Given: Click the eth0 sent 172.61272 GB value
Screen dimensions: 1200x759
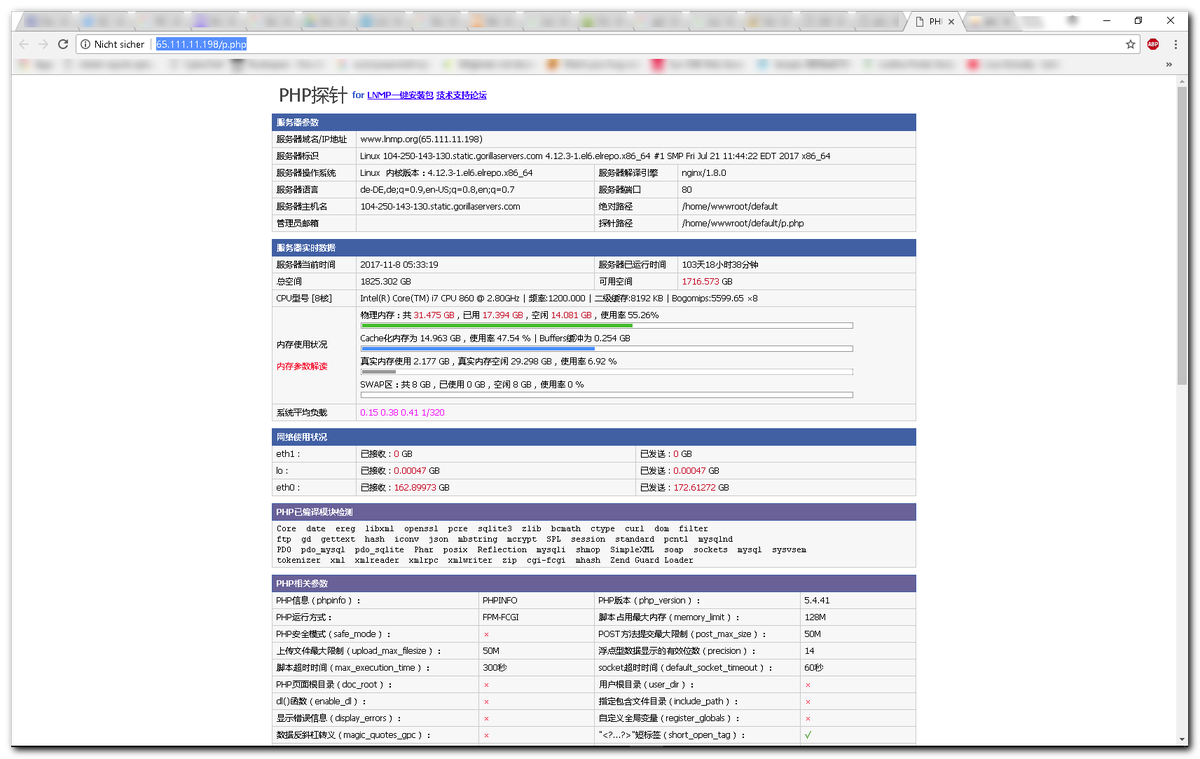Looking at the screenshot, I should [701, 488].
